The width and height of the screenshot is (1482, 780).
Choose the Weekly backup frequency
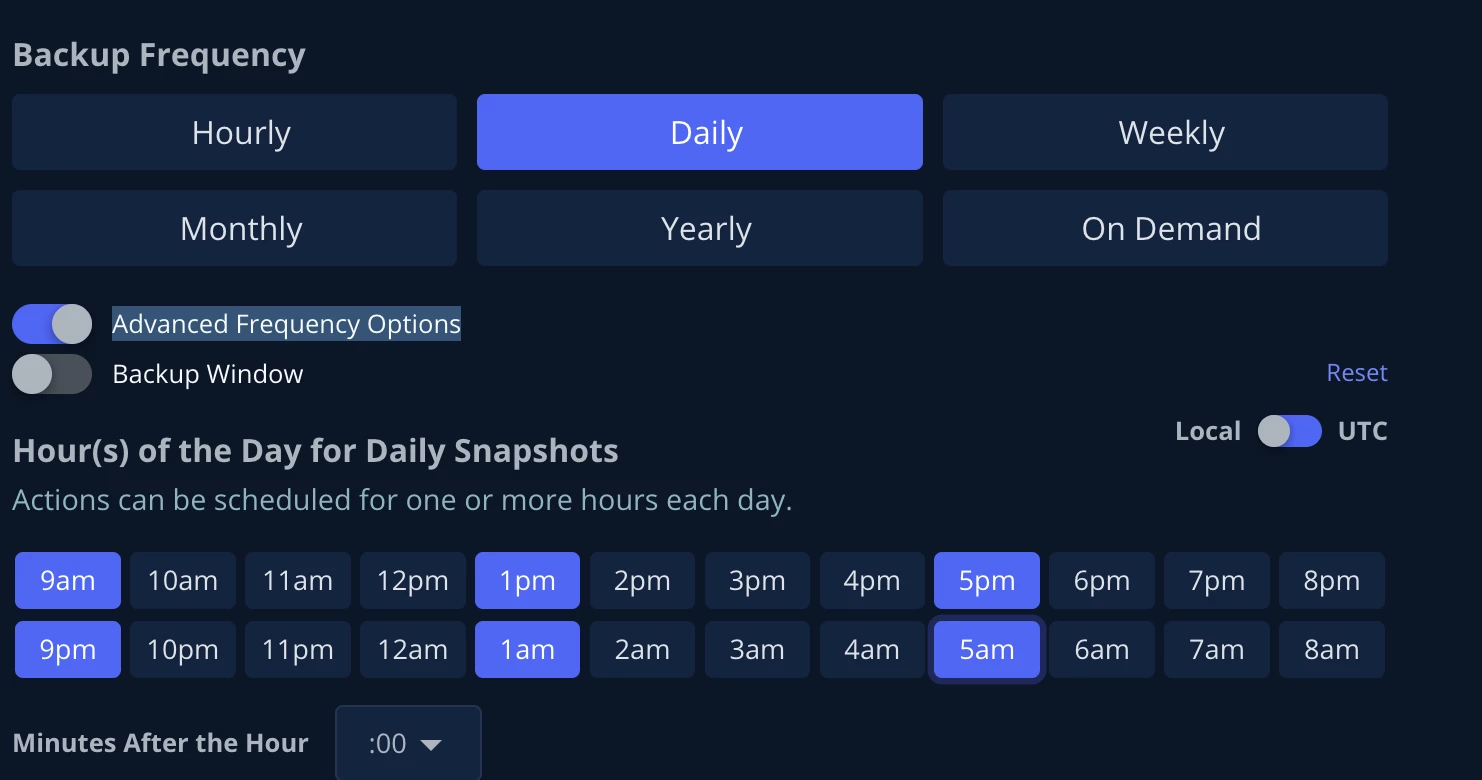coord(1165,133)
